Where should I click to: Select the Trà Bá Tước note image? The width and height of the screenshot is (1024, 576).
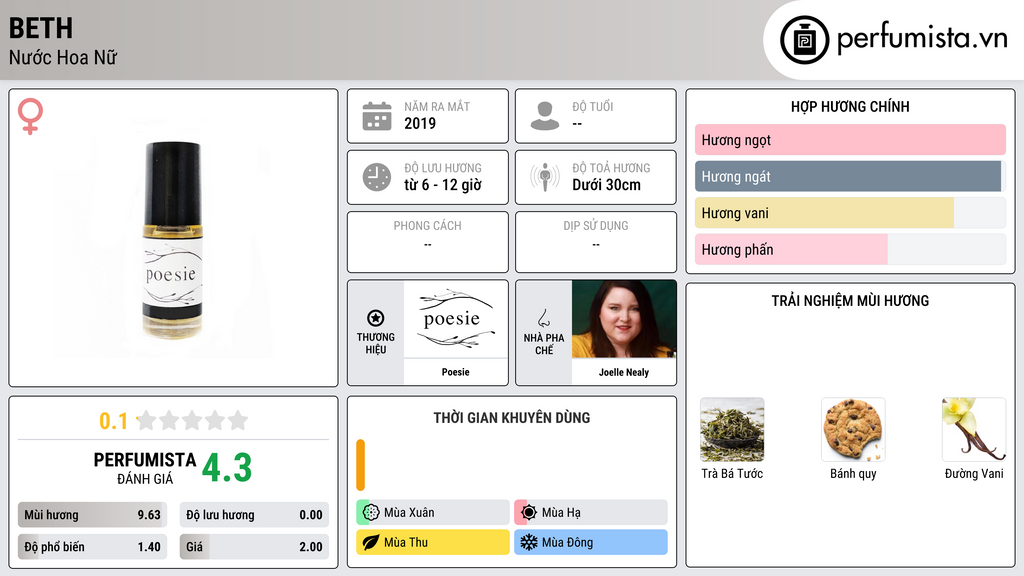tap(732, 430)
